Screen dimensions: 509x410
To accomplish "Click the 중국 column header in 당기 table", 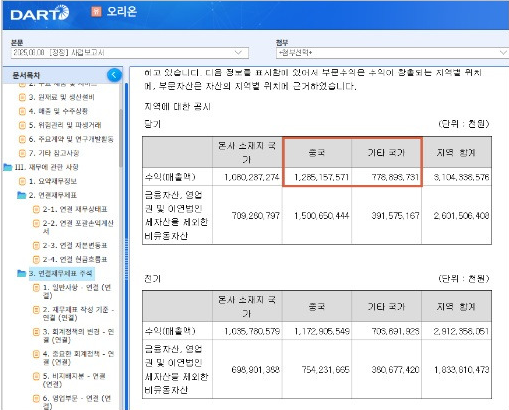I will pos(317,152).
